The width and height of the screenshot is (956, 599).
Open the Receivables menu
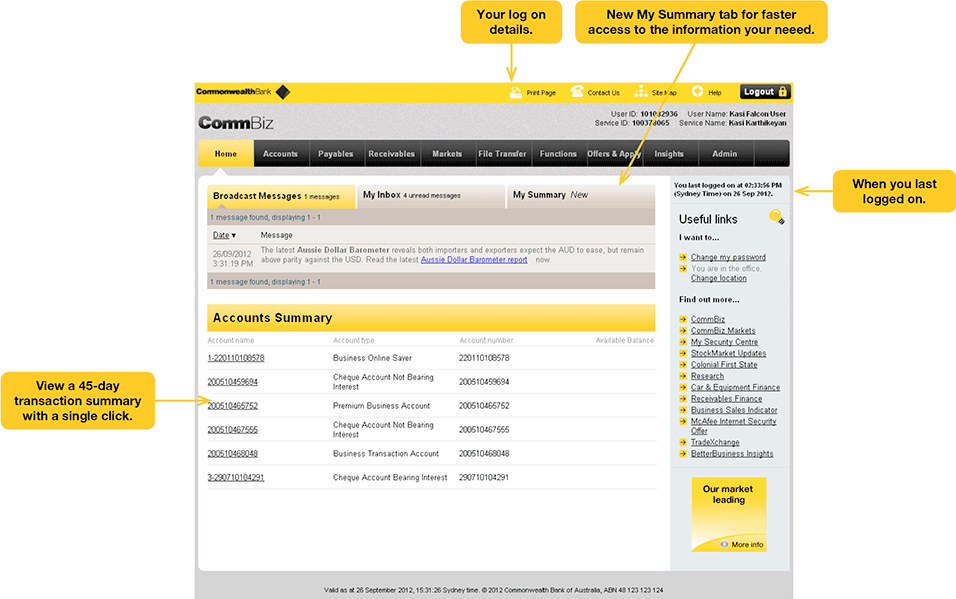[391, 154]
